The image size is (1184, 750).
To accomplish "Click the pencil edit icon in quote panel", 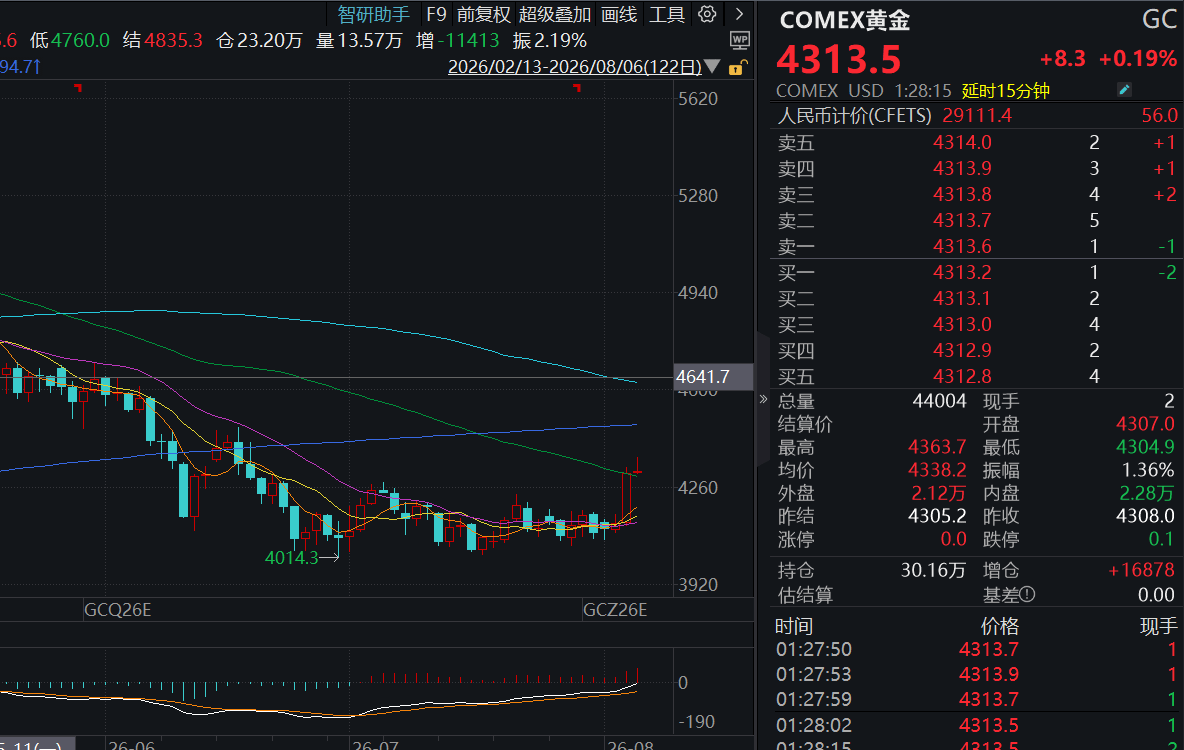I will coord(1124,90).
